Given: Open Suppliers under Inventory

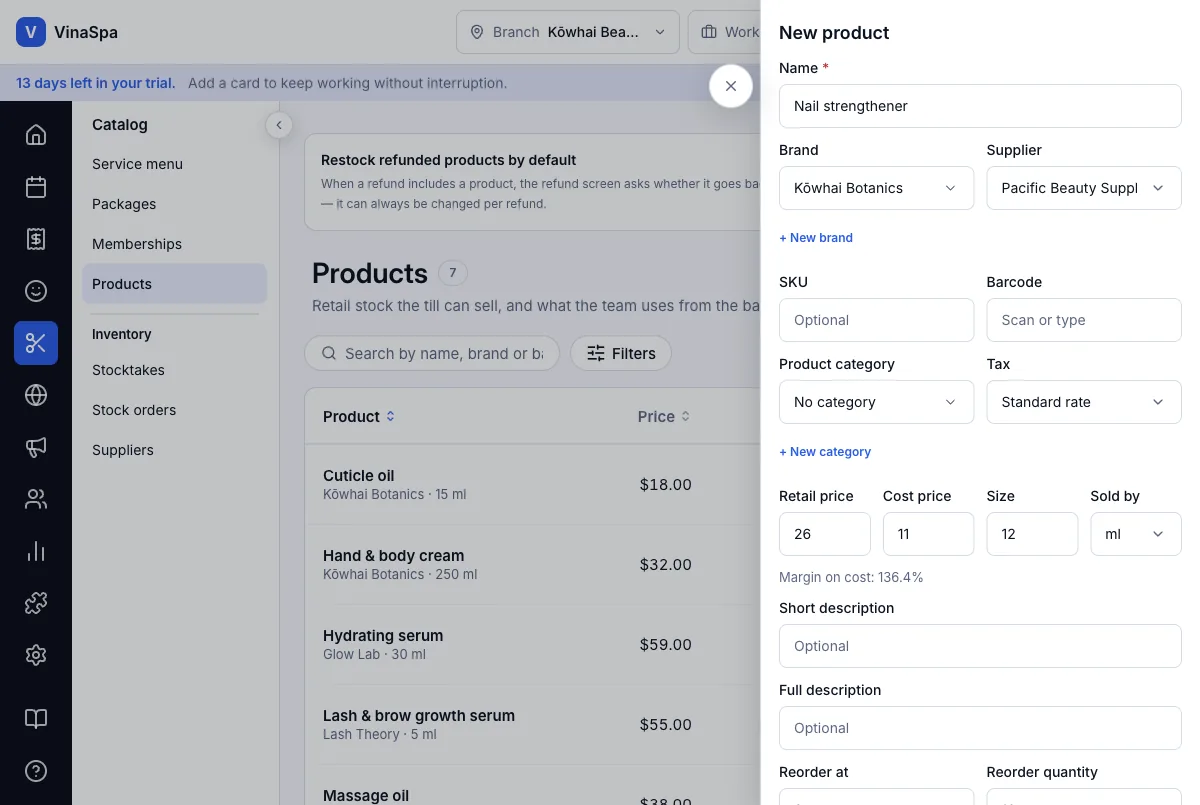Looking at the screenshot, I should click(x=174, y=450).
